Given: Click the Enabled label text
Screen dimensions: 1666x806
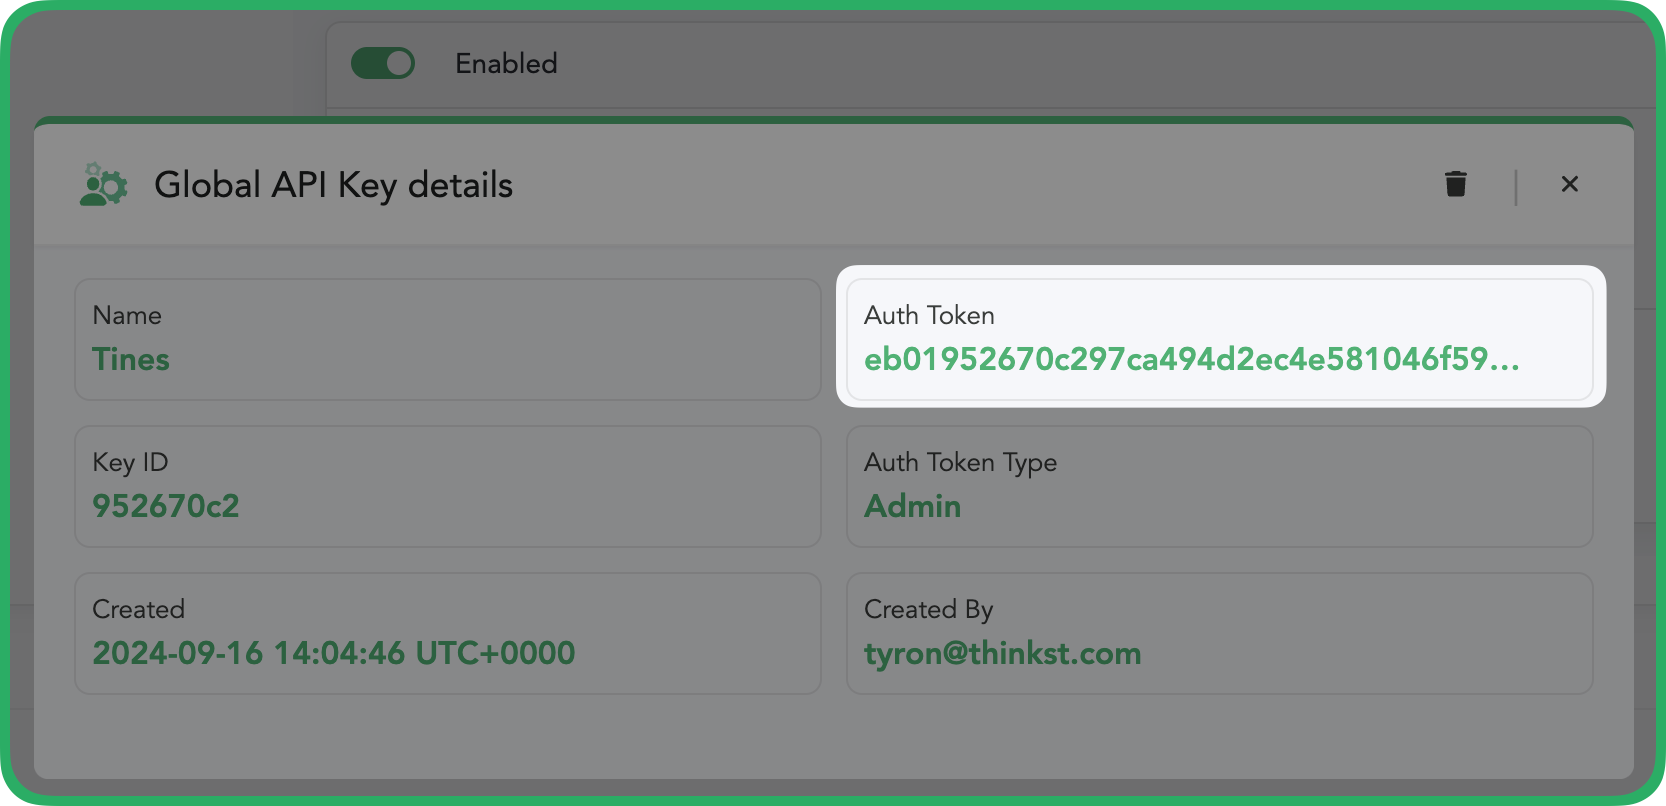Looking at the screenshot, I should pos(507,64).
